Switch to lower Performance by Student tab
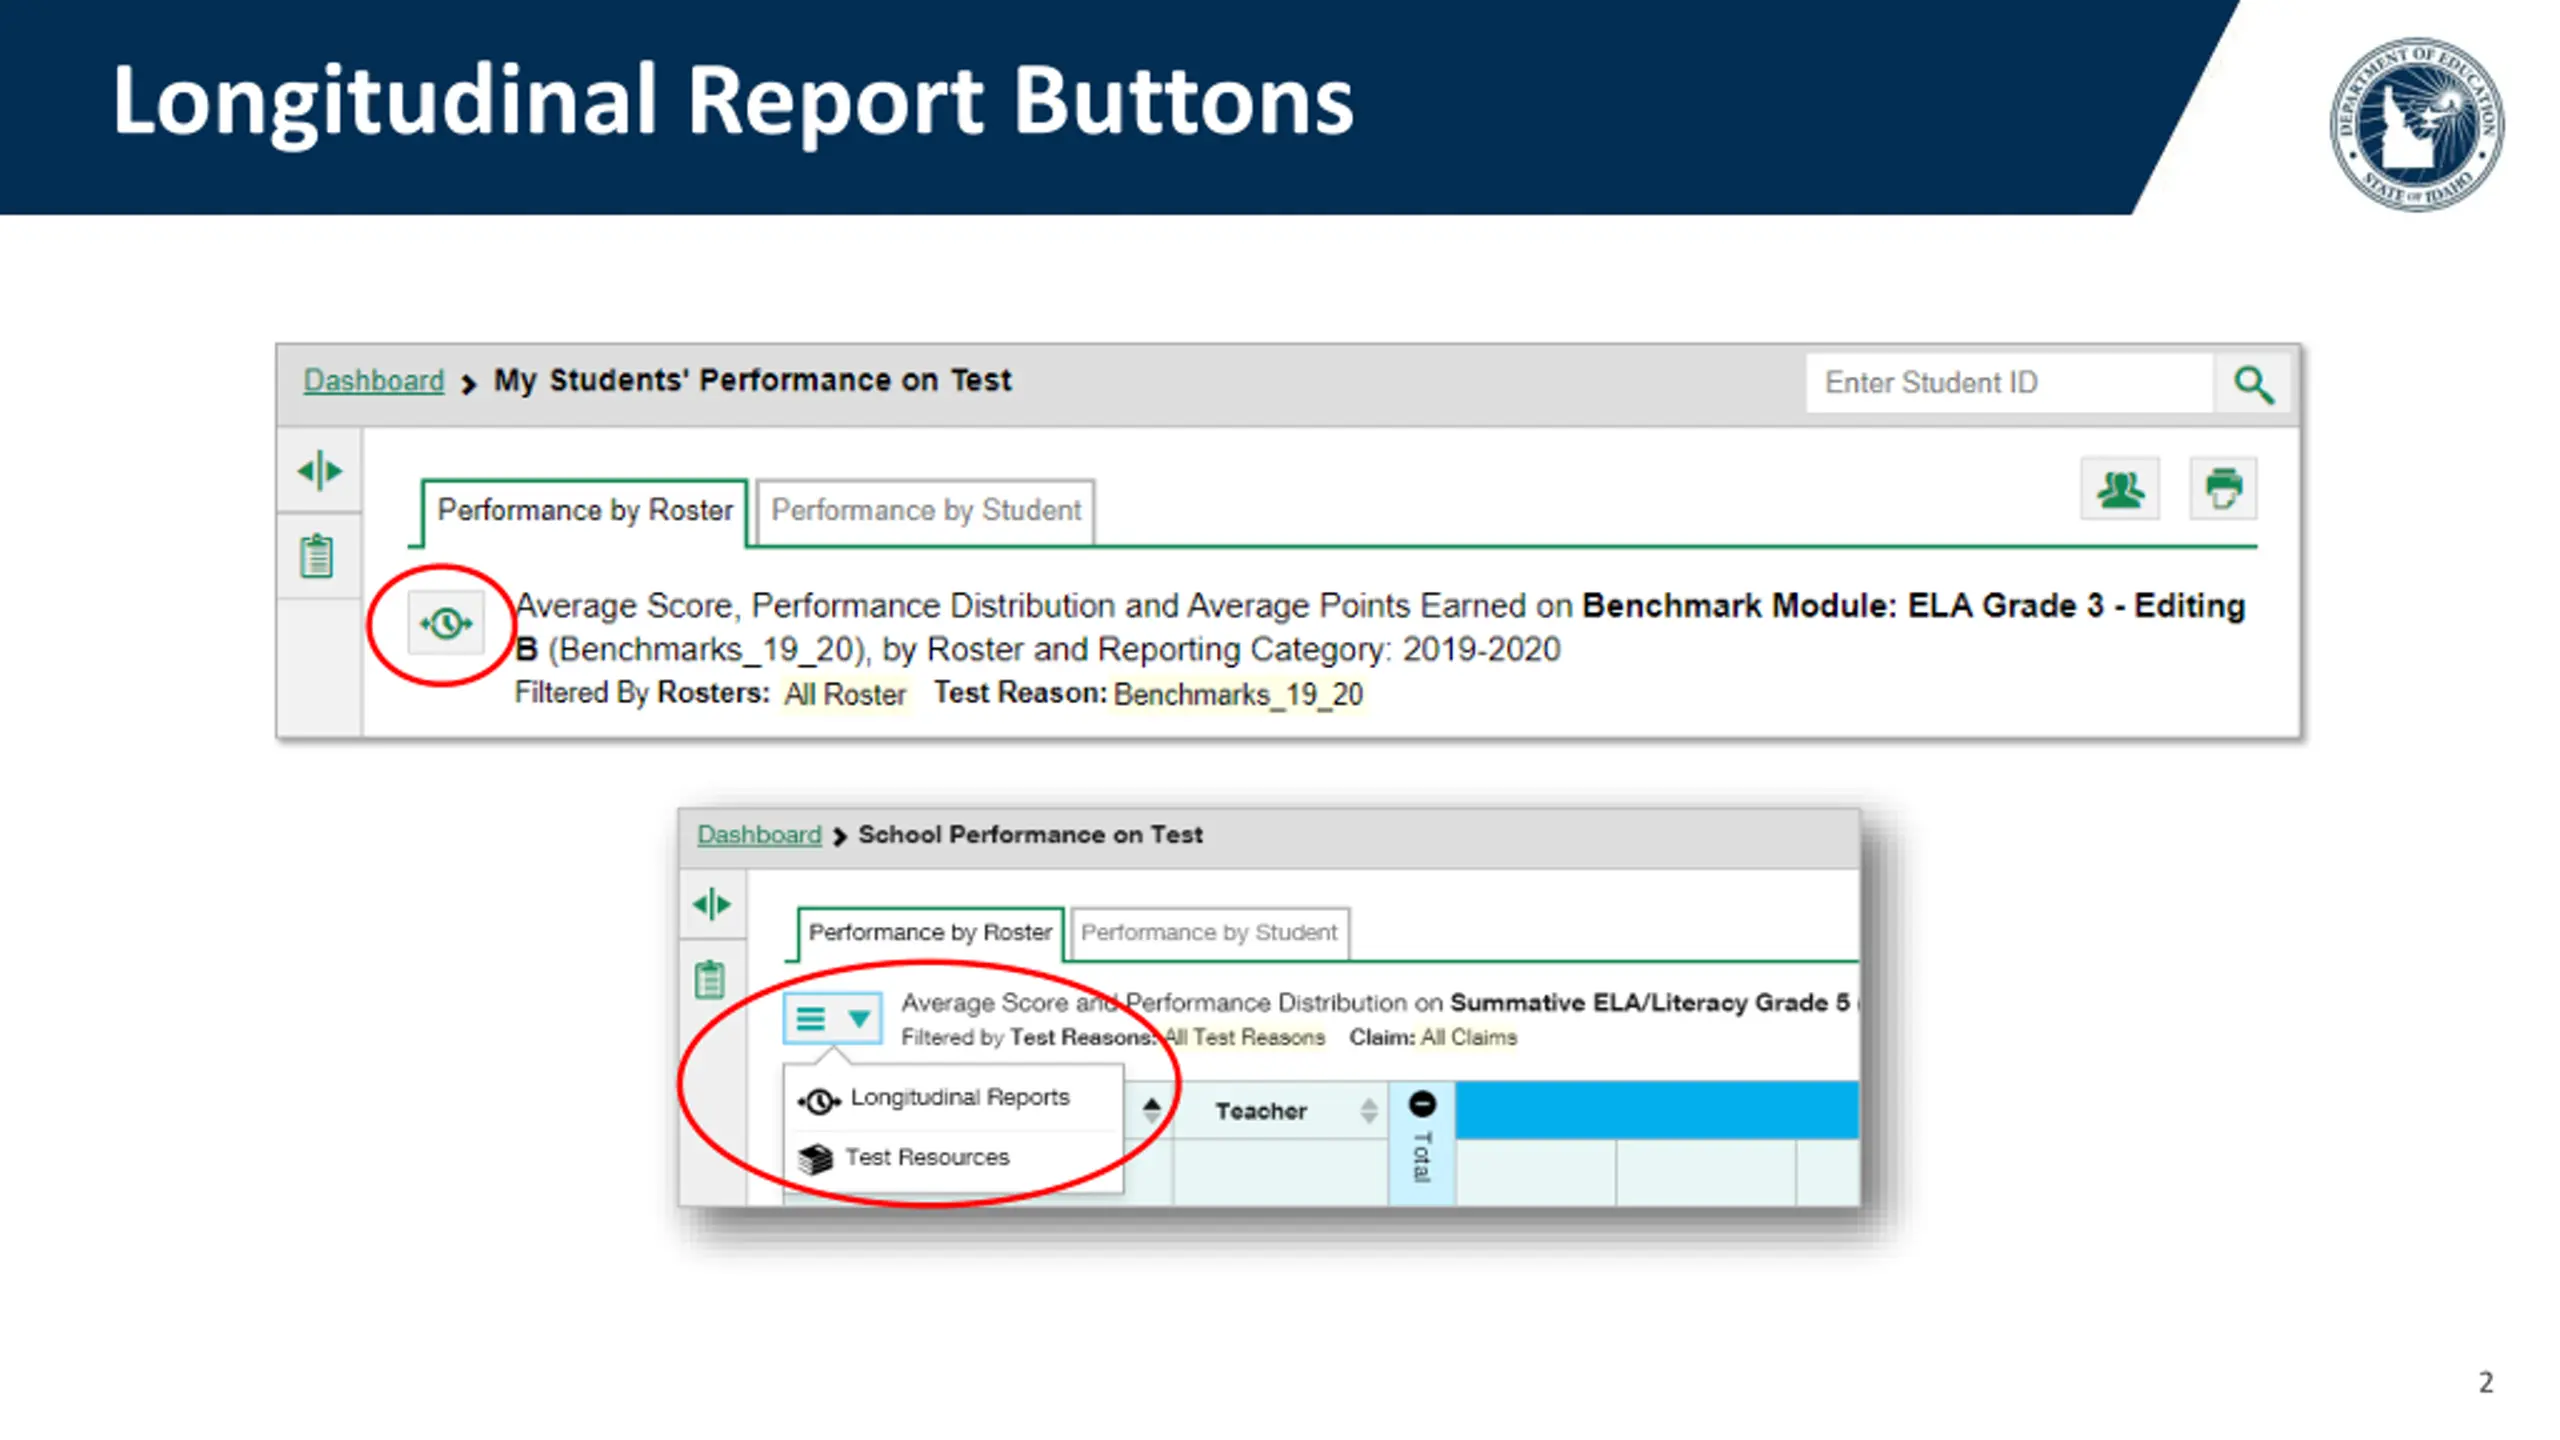This screenshot has width=2560, height=1440. click(x=1208, y=933)
